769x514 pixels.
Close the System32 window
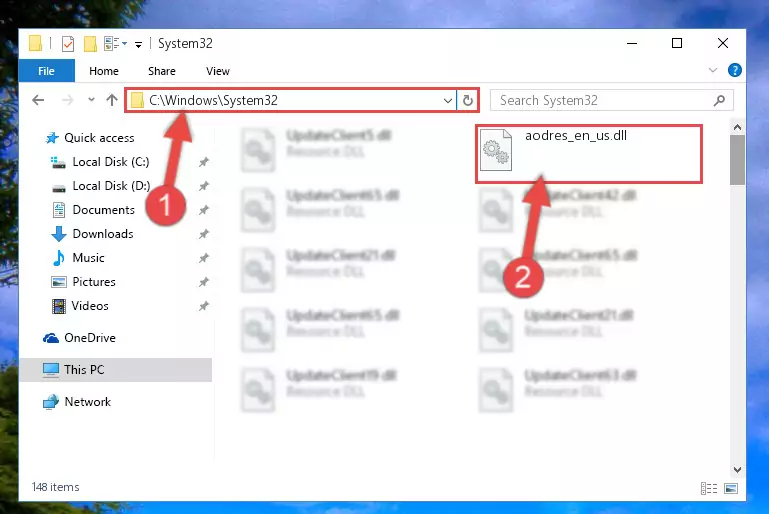click(722, 43)
